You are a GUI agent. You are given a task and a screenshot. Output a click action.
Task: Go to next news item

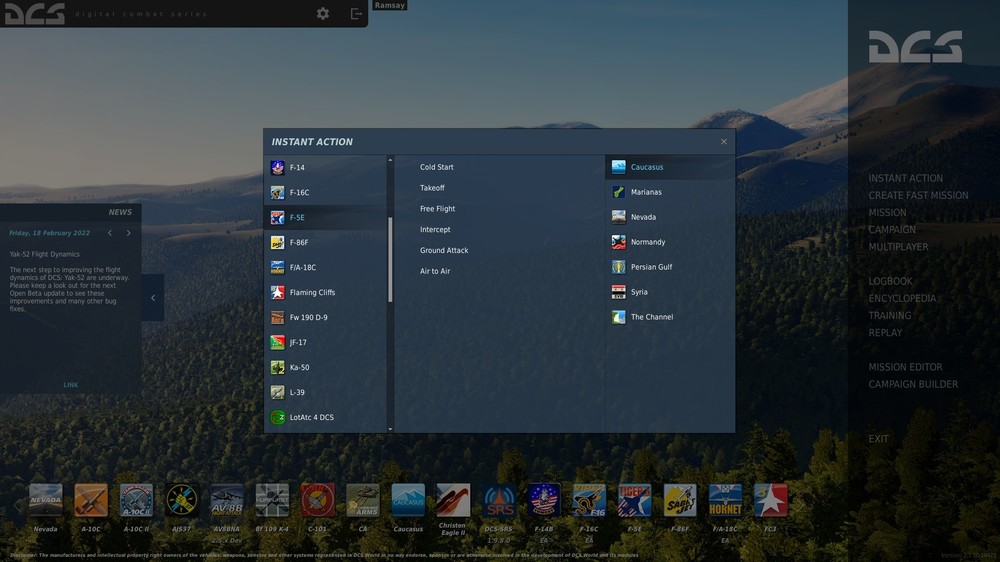coord(128,233)
